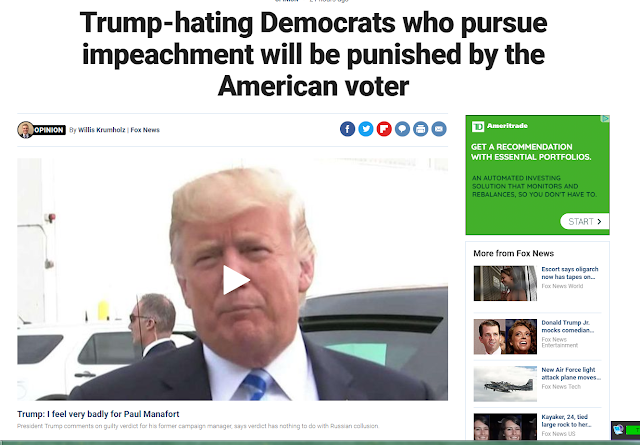
Task: Click the Air Force plane thumbnail
Action: click(505, 384)
